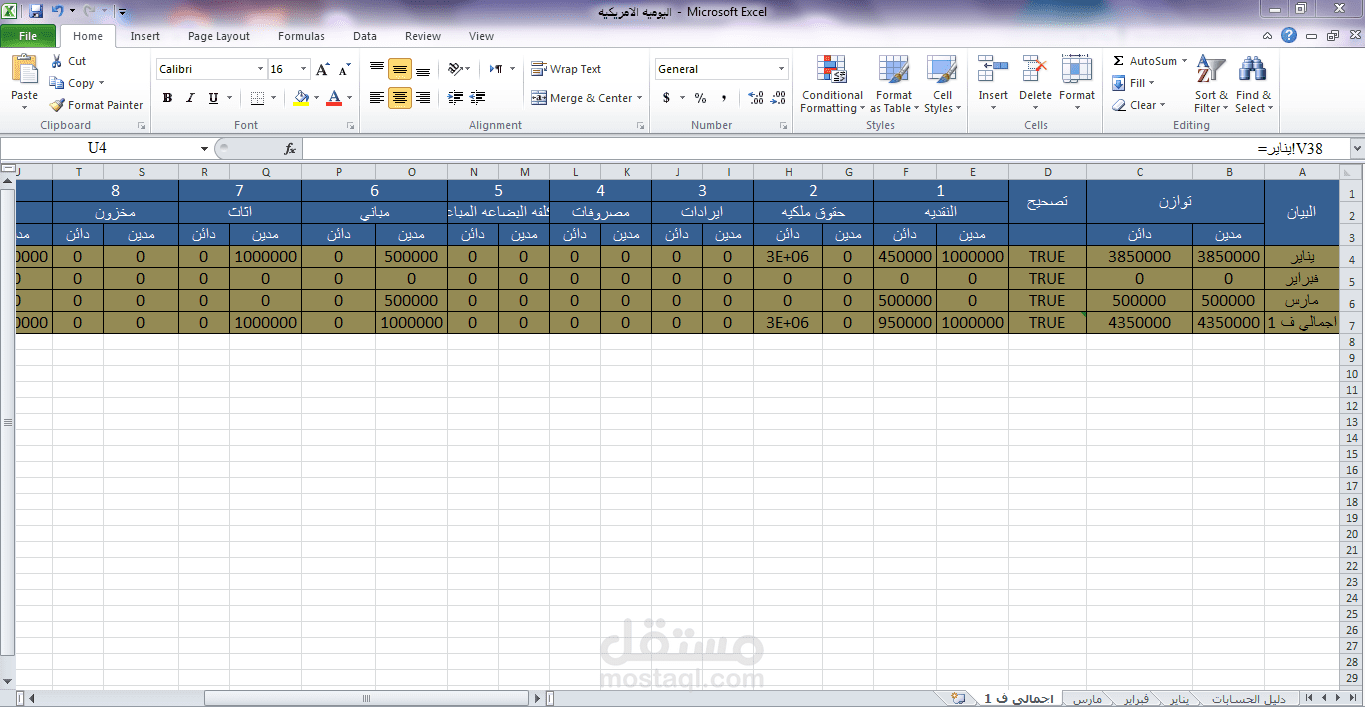Viewport: 1365px width, 707px height.
Task: Open the font size 16 dropdown
Action: click(x=304, y=69)
